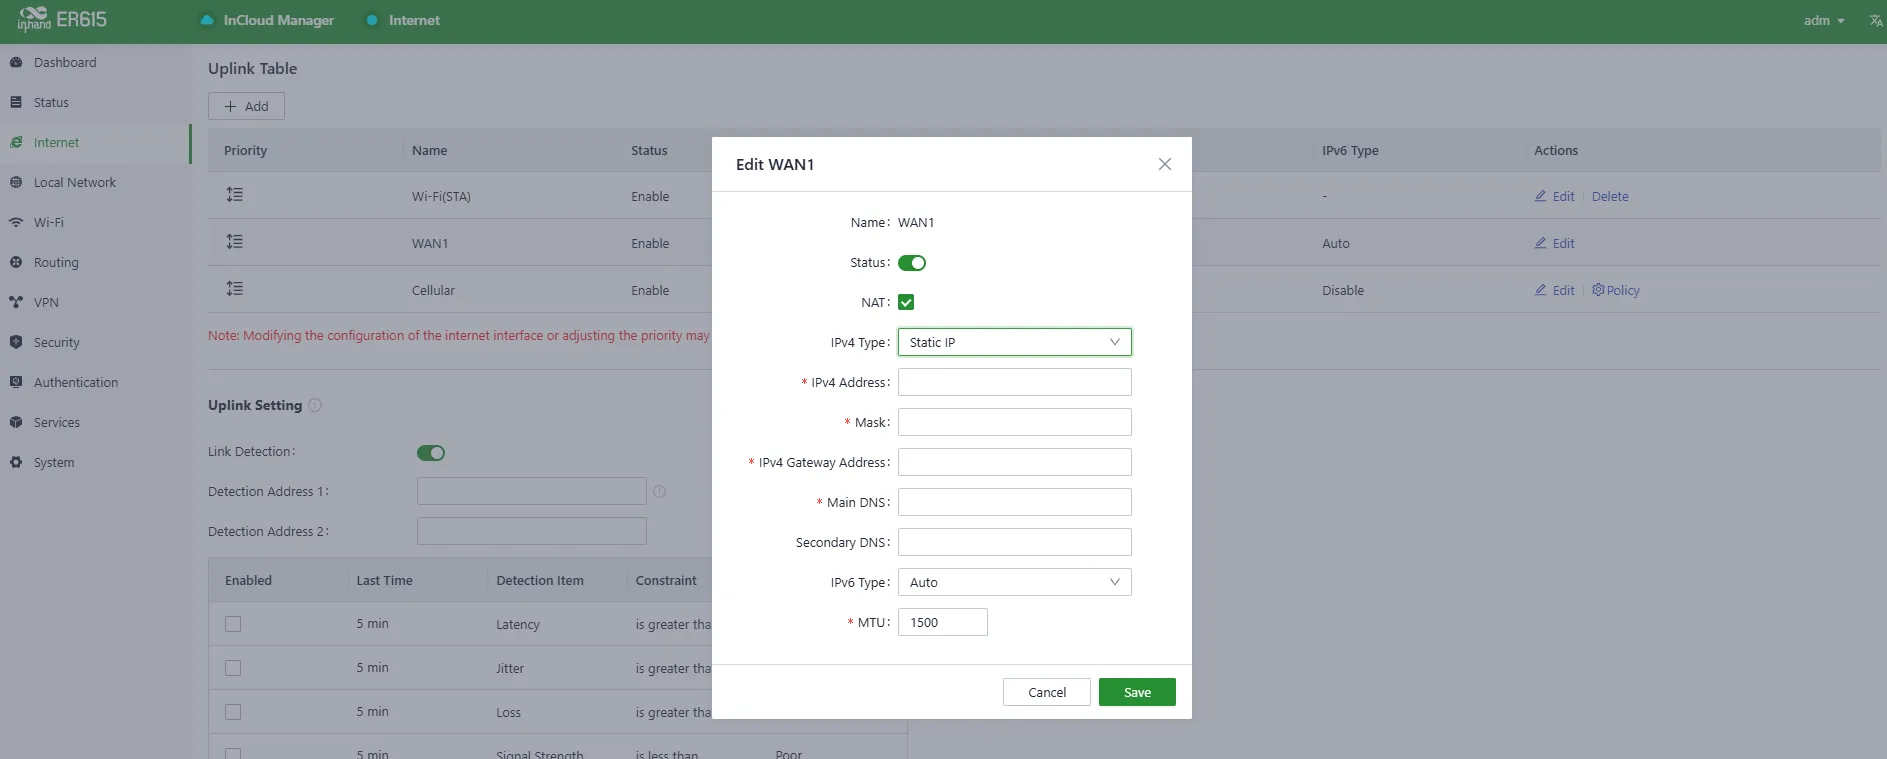Screen dimensions: 1887x759
Task: Open the IPv4 Type dropdown
Action: [1014, 342]
